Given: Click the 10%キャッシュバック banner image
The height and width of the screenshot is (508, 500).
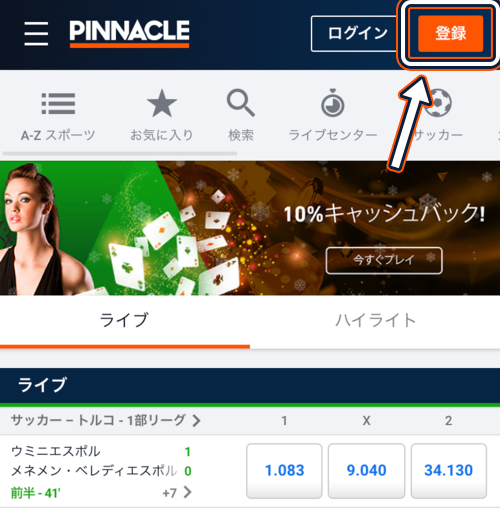Looking at the screenshot, I should click(x=250, y=228).
